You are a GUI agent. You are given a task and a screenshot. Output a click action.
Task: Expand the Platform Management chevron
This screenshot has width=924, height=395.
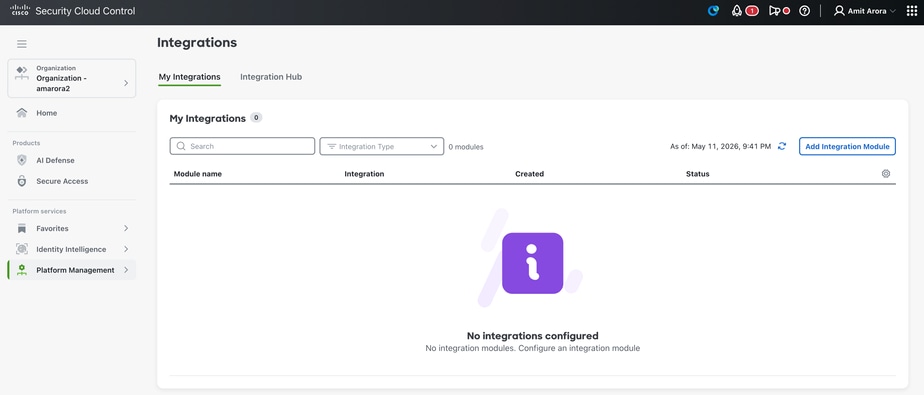click(x=126, y=270)
